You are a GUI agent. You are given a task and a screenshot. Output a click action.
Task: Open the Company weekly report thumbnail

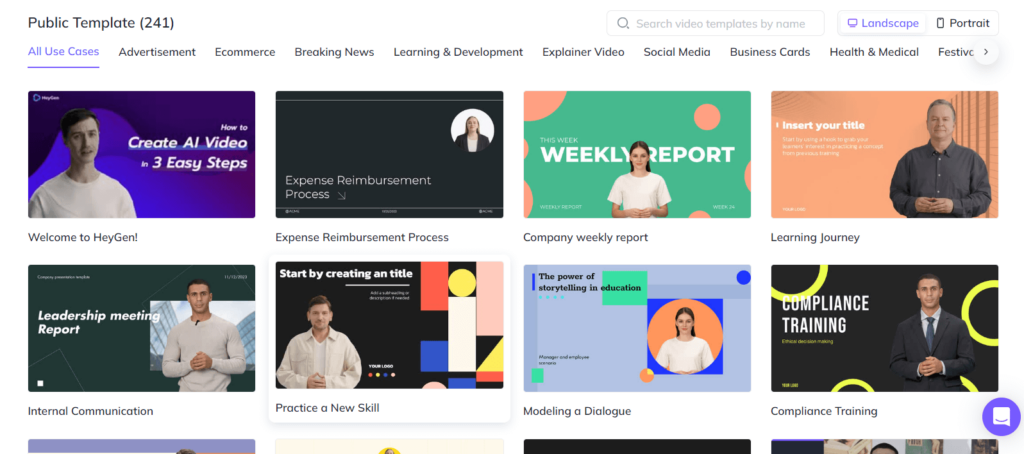click(637, 154)
